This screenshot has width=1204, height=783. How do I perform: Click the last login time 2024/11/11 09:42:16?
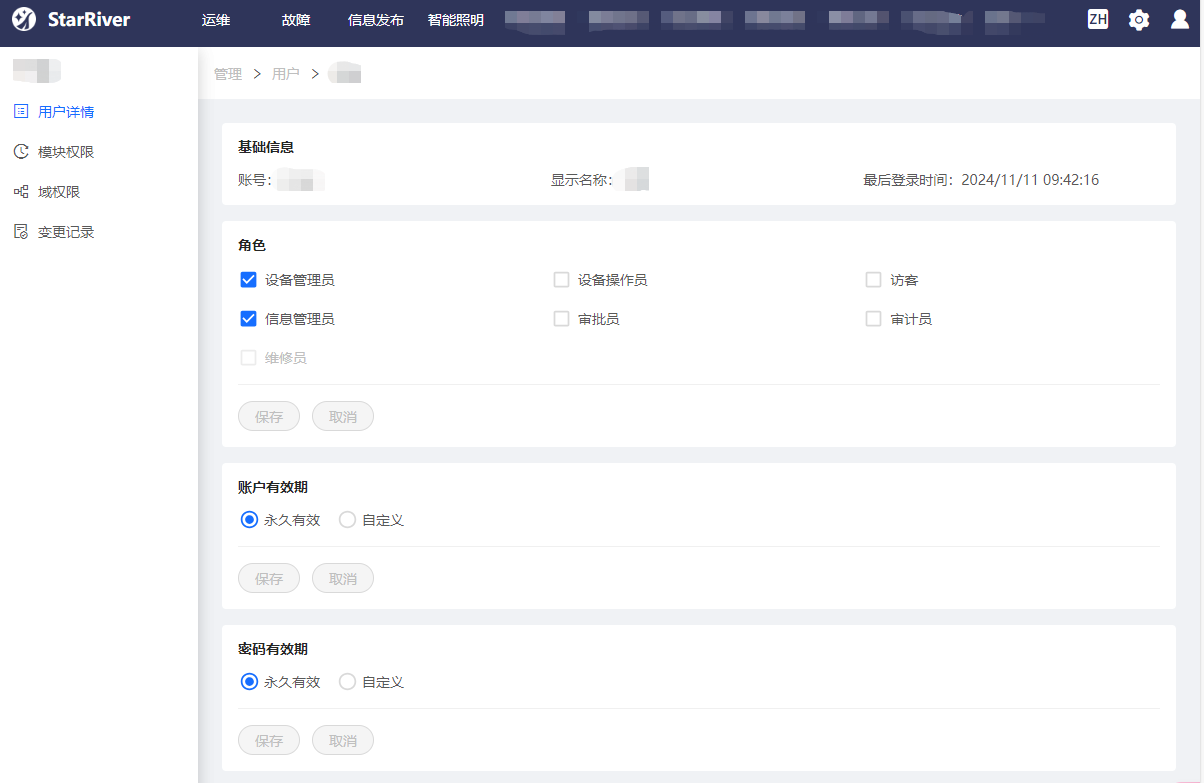pos(1030,180)
